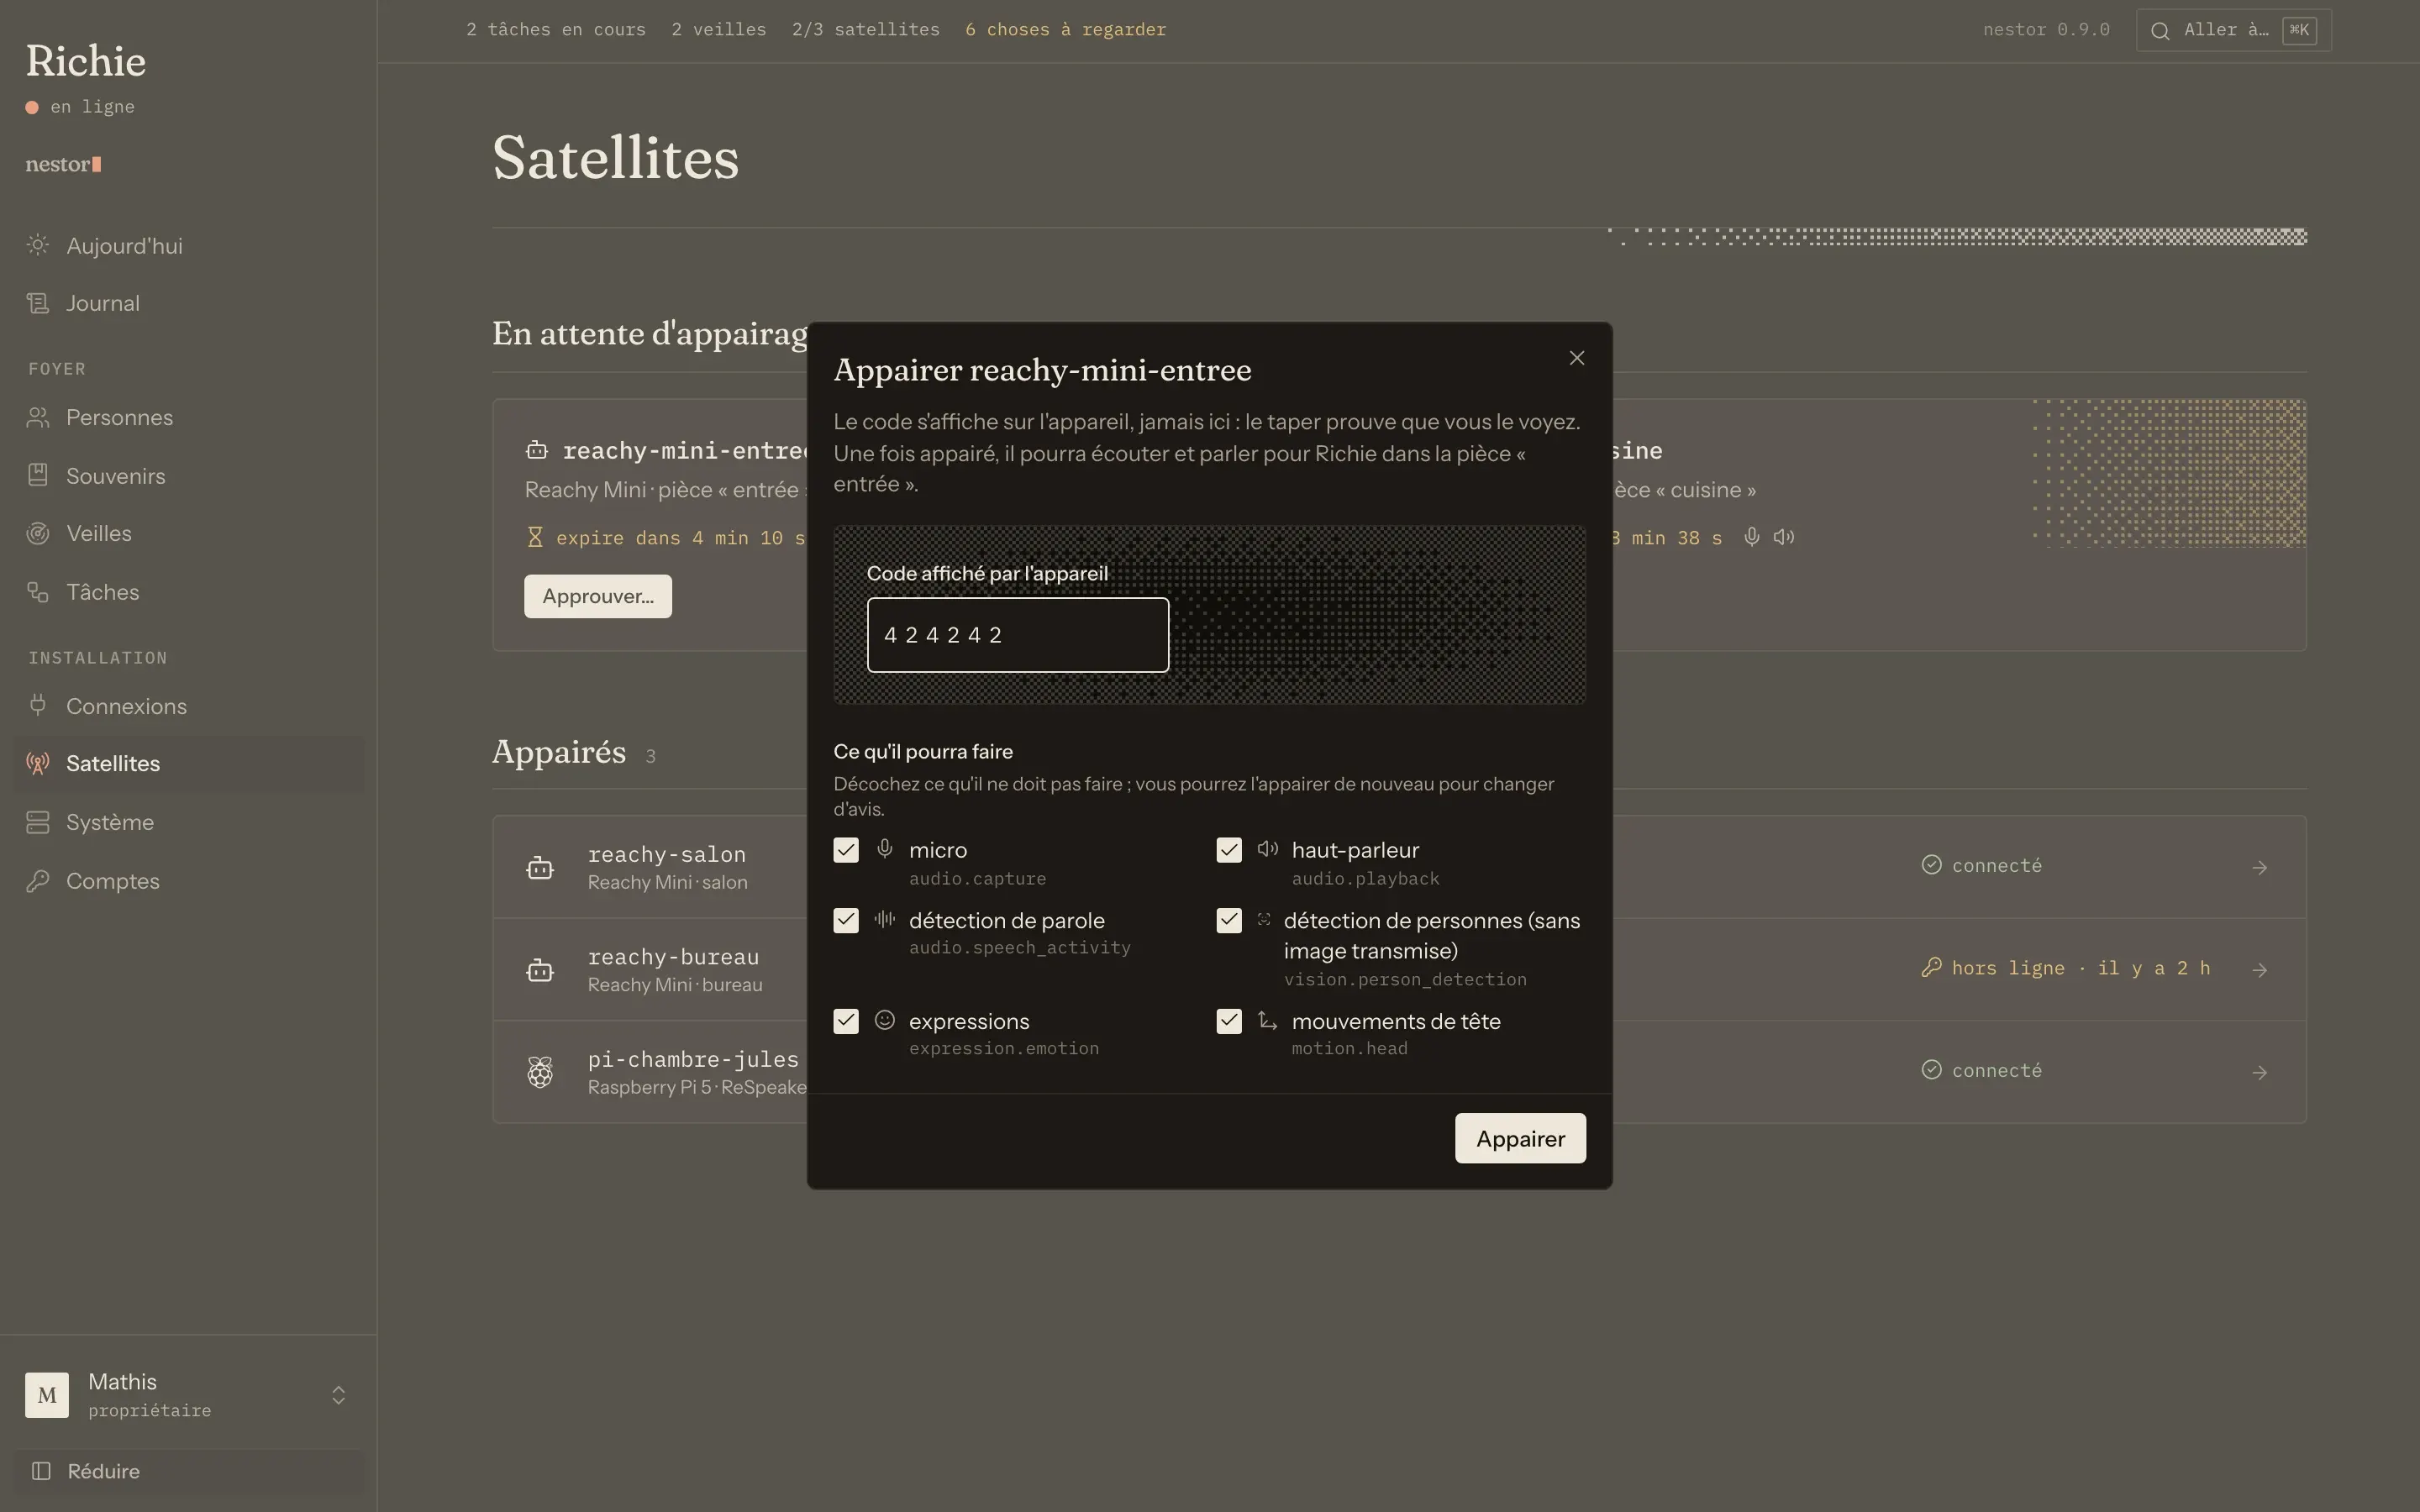The height and width of the screenshot is (1512, 2420).
Task: Click the Appairer button
Action: point(1520,1138)
